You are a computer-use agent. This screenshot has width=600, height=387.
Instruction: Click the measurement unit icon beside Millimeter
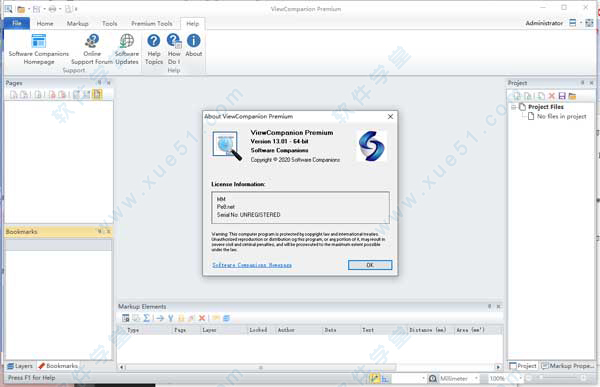tap(432, 378)
